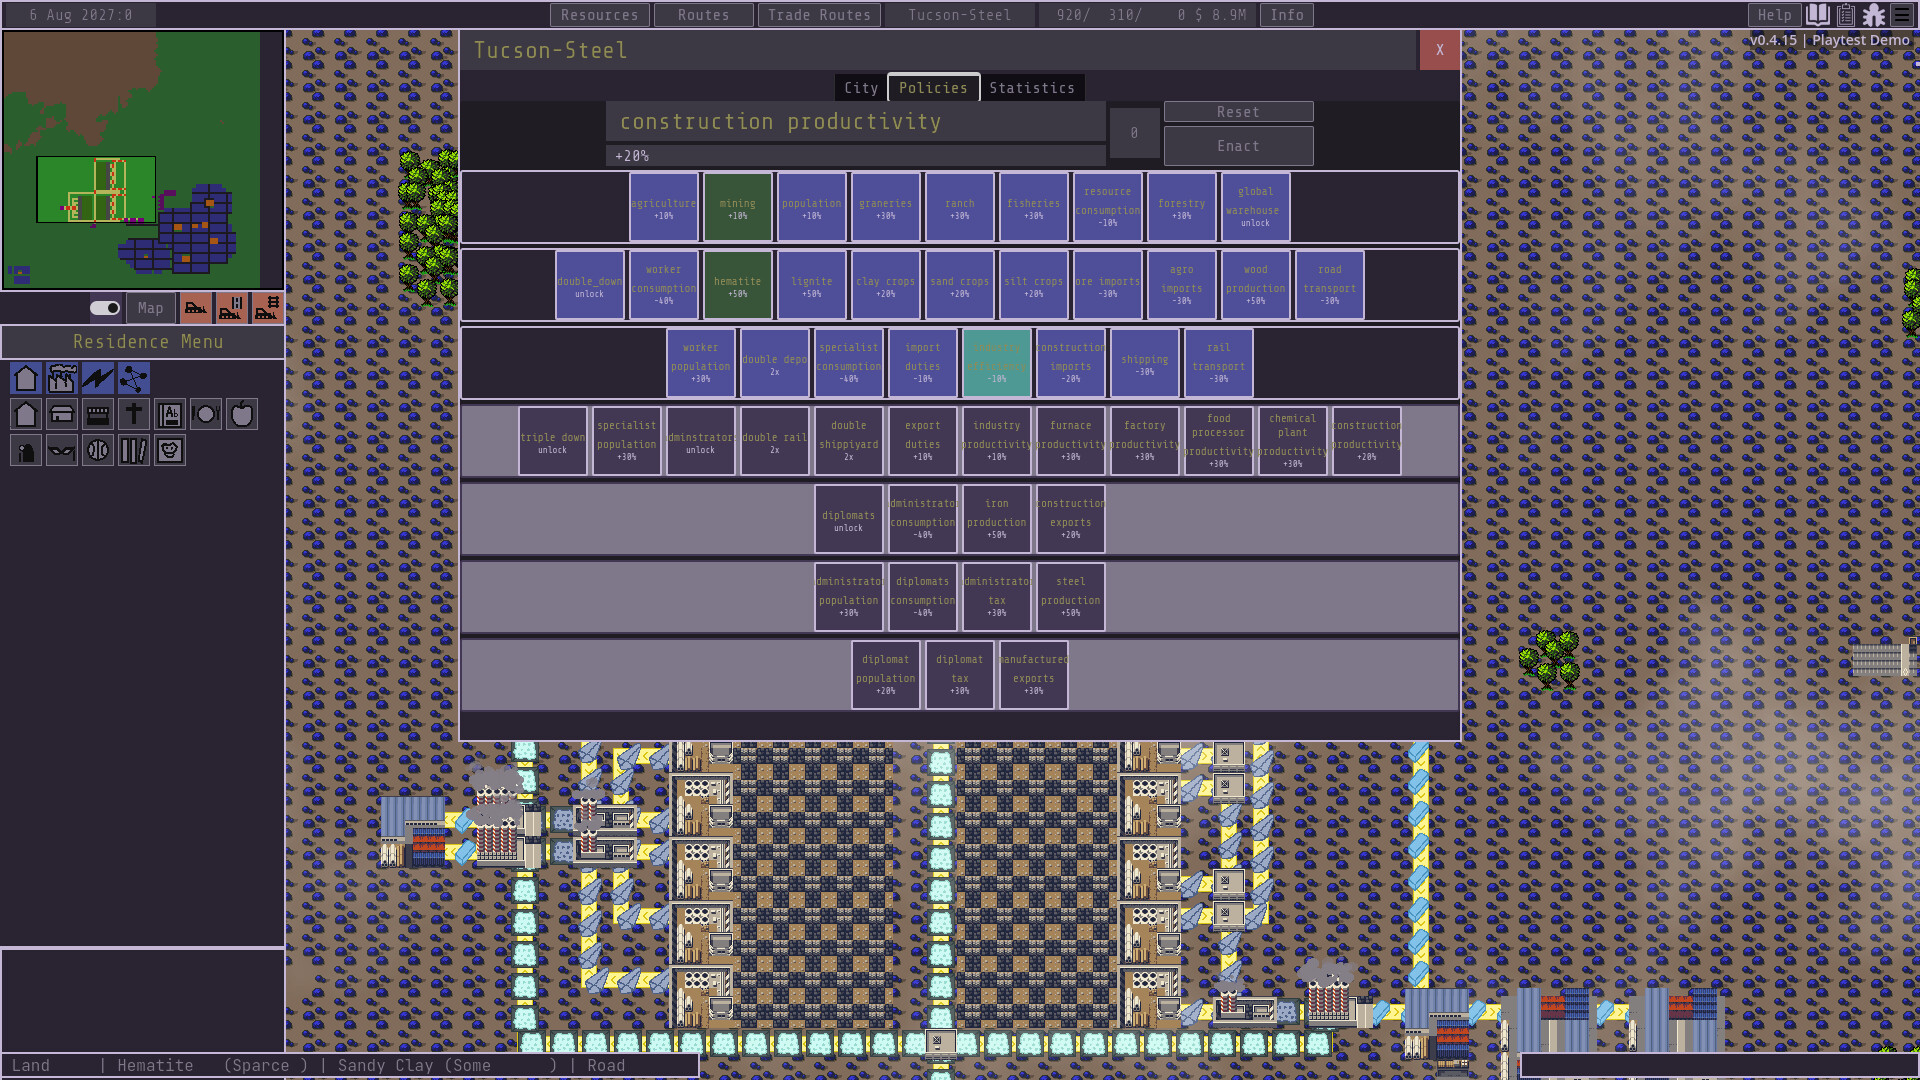Toggle the hematite +50% policy tile
This screenshot has height=1080, width=1920.
[x=737, y=284]
